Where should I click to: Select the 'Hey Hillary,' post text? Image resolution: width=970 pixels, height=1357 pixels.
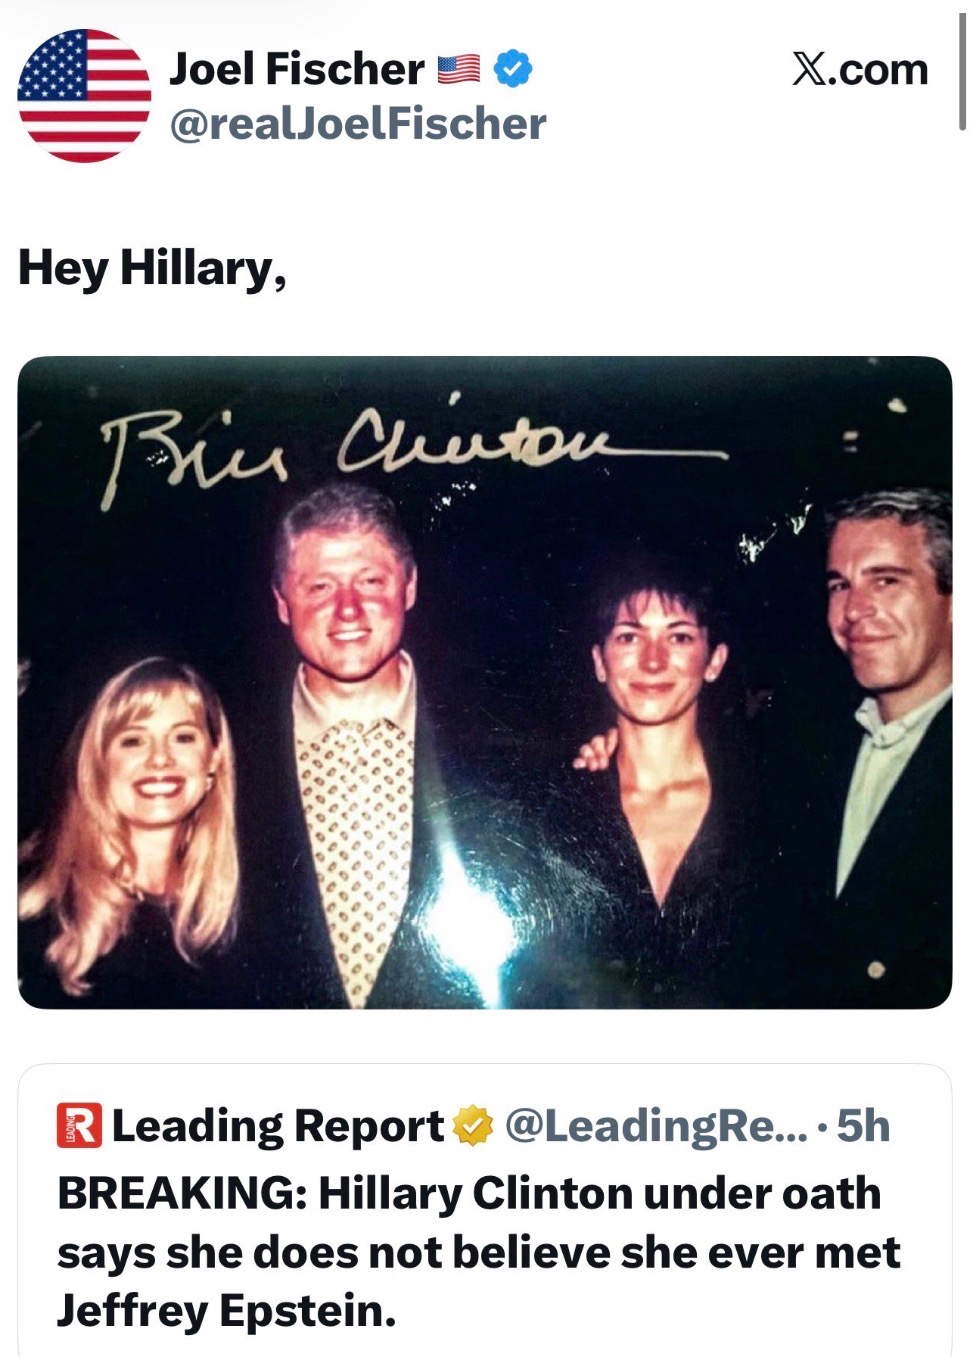(152, 268)
